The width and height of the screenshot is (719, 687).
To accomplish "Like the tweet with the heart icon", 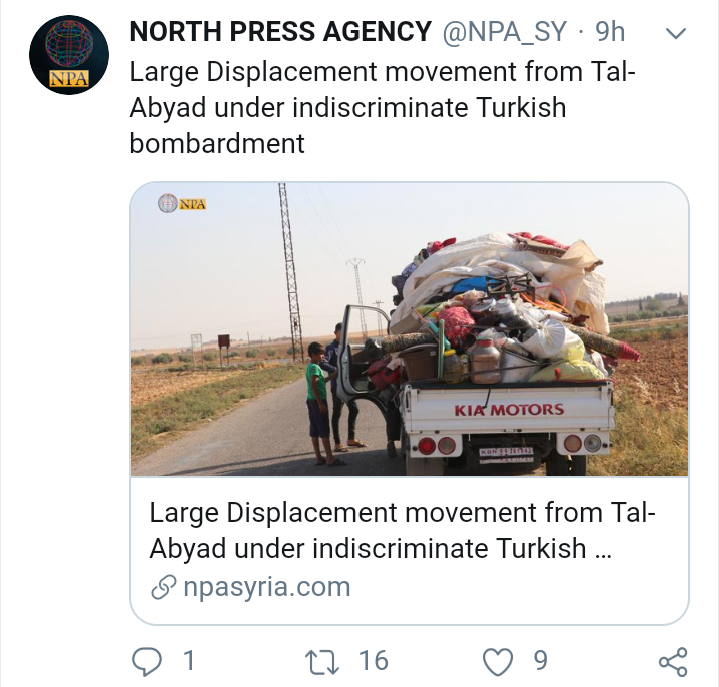I will click(498, 662).
